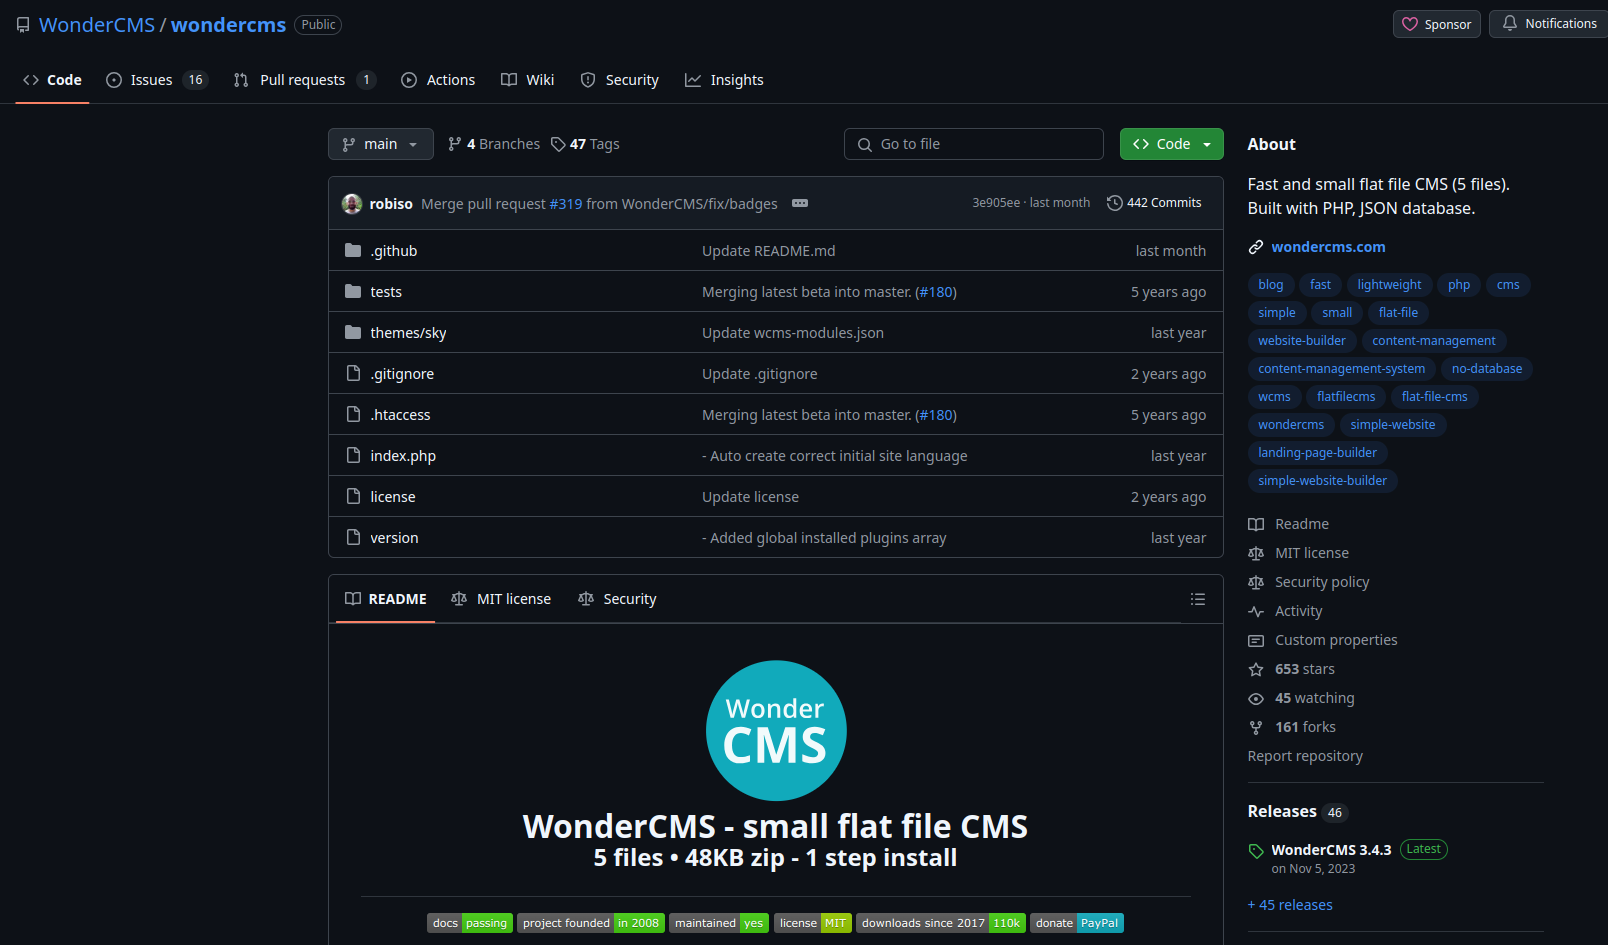Select the landing-page-builder topic tag
The image size is (1608, 945).
[x=1317, y=453]
